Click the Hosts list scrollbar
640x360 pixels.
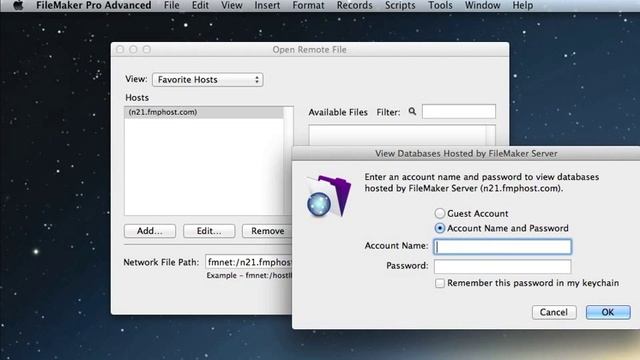pyautogui.click(x=288, y=161)
